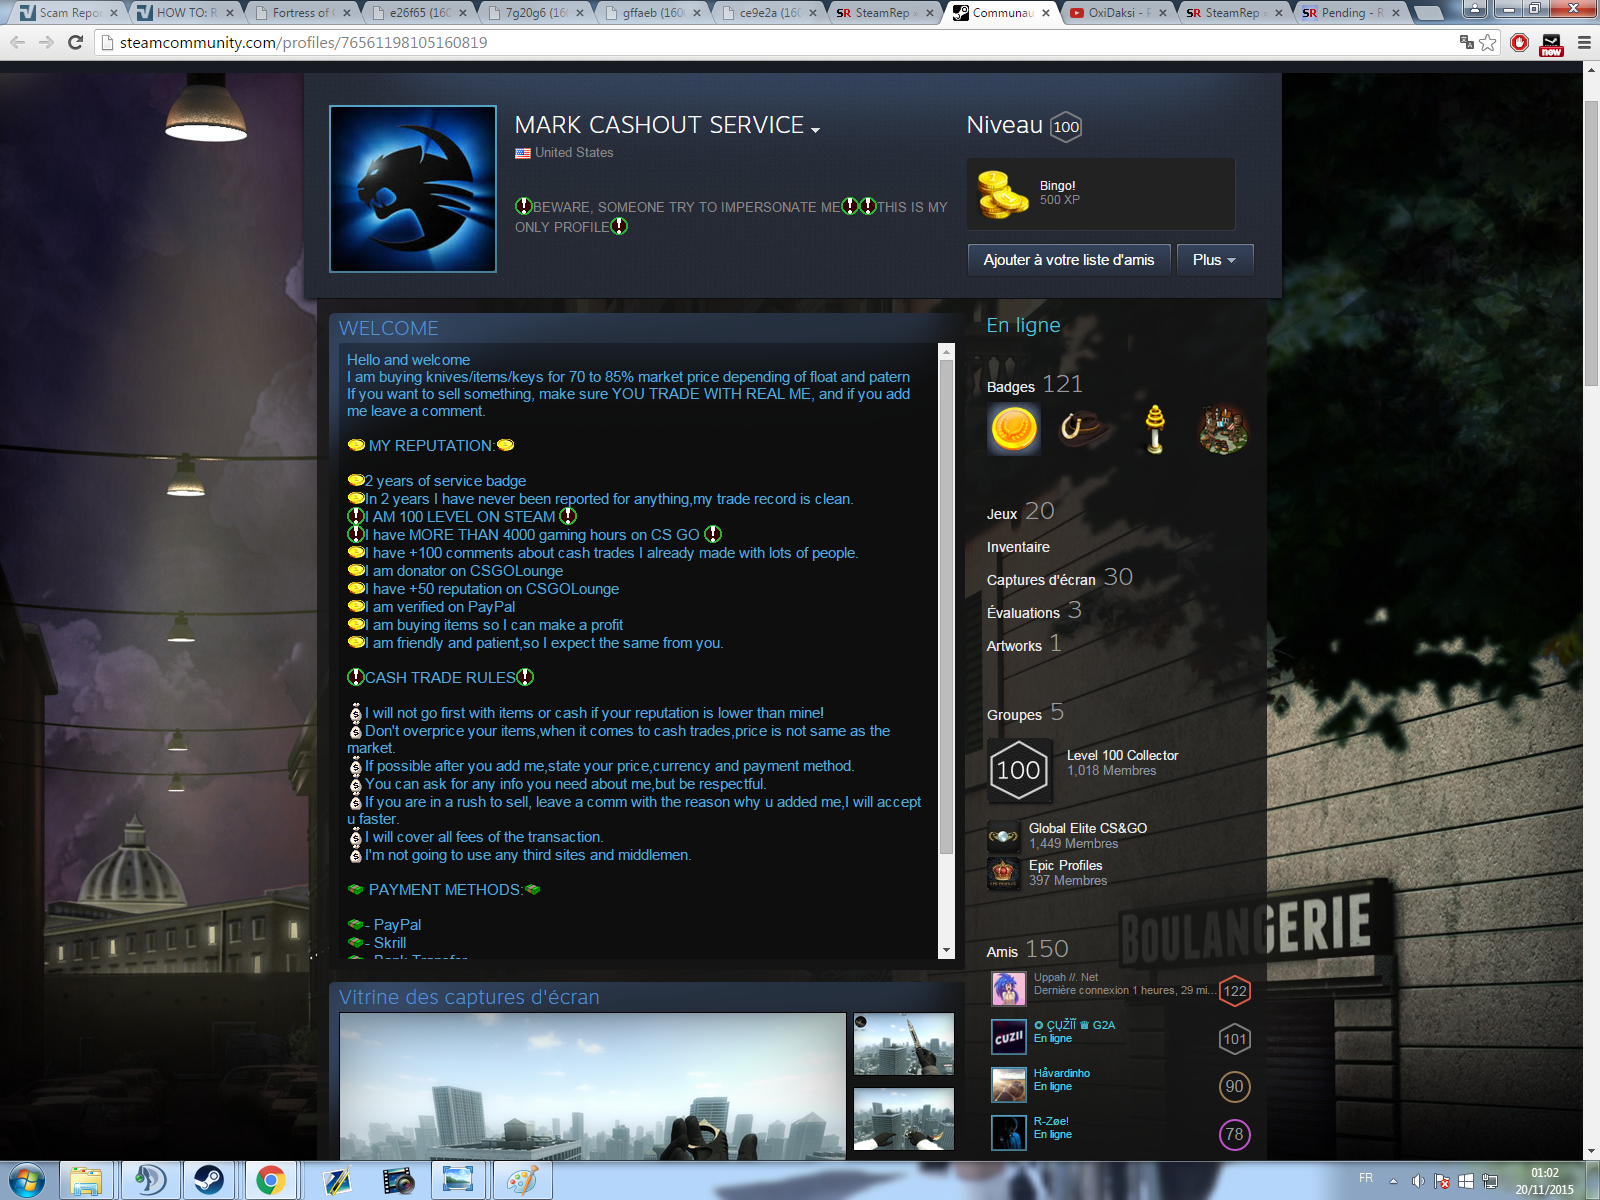Open the Steam icon in the taskbar

tap(209, 1181)
